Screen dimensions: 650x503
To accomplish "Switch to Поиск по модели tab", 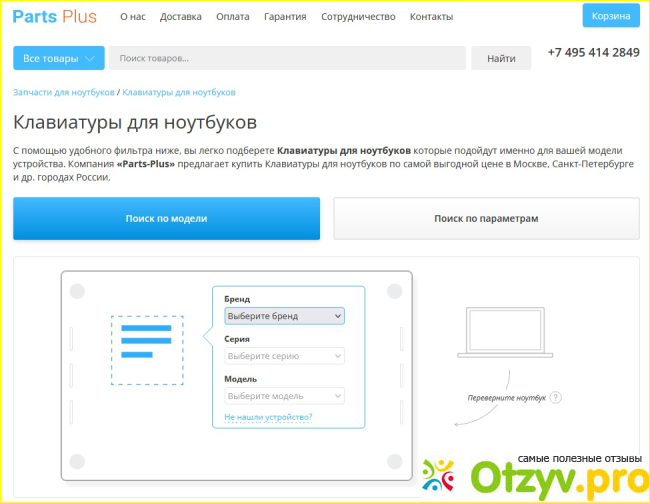I will click(x=166, y=218).
